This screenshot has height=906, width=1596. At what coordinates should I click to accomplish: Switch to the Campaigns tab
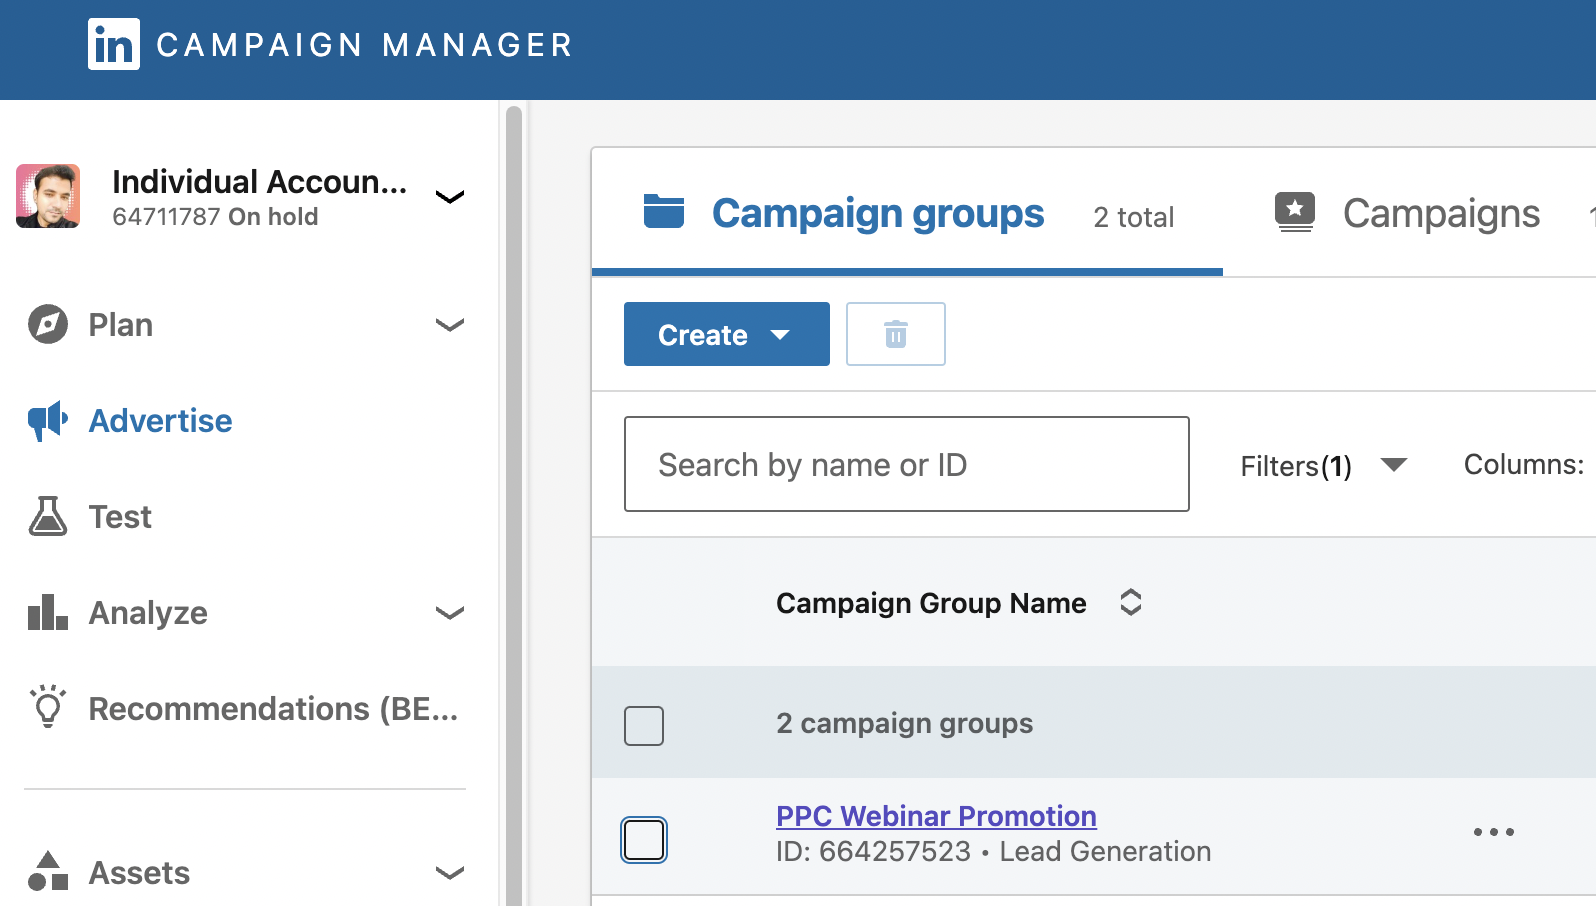(1440, 214)
